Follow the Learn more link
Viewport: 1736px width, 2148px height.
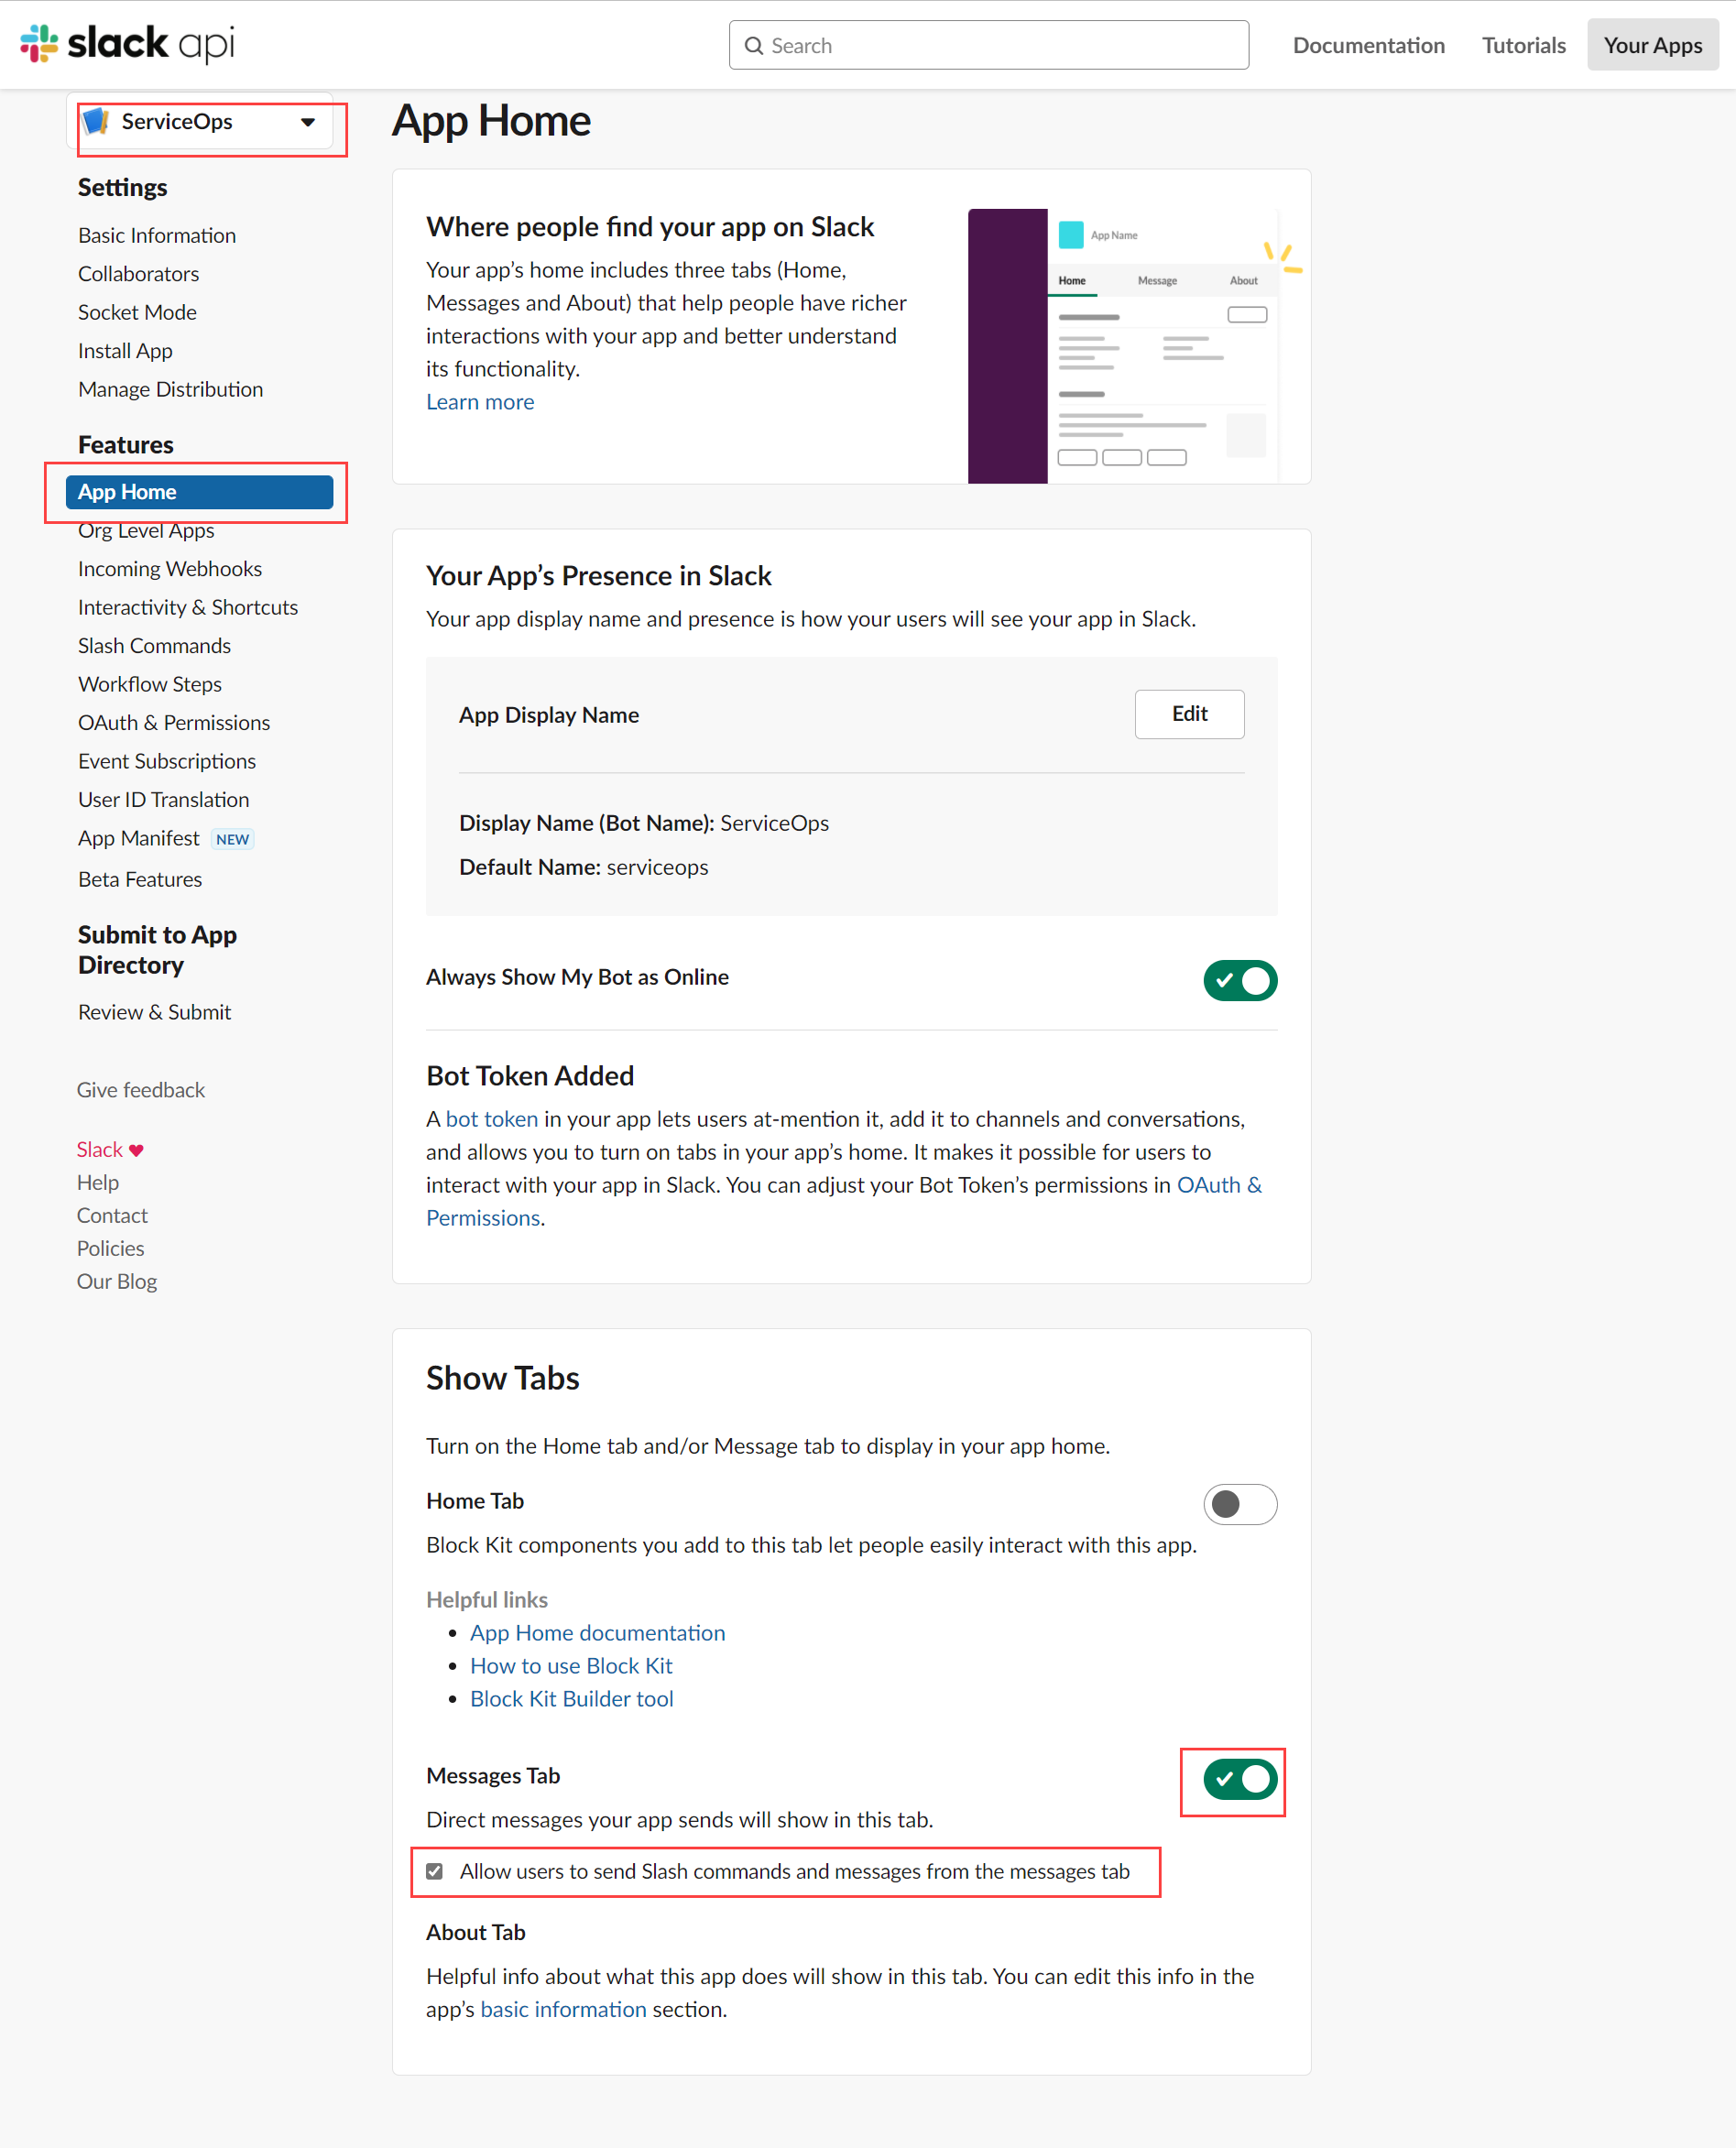point(480,402)
